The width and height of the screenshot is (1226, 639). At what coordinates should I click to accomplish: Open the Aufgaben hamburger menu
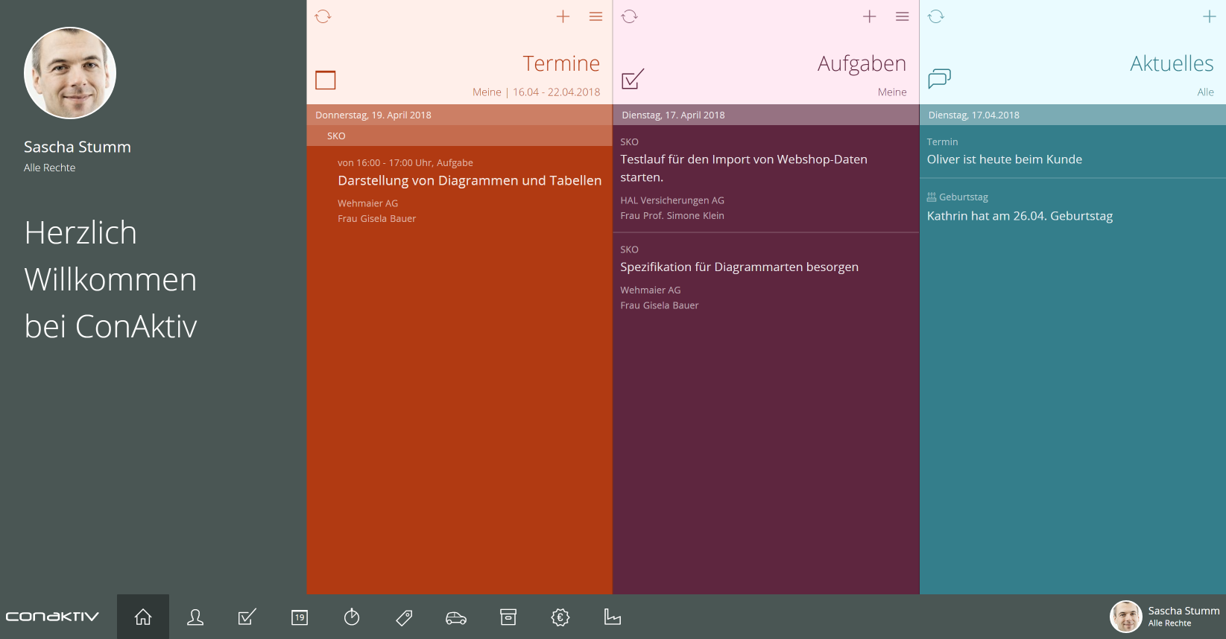[x=902, y=16]
